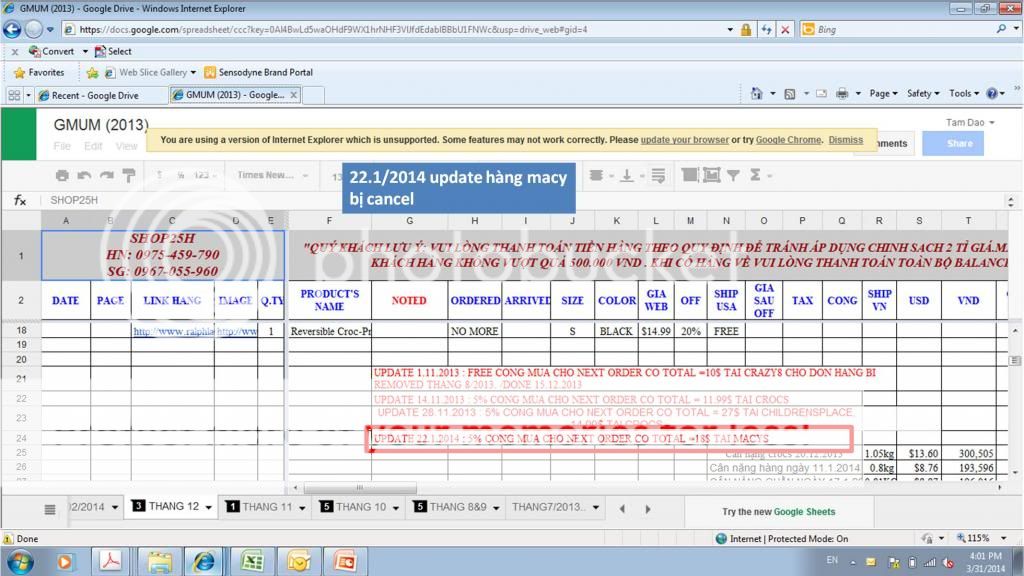This screenshot has width=1024, height=576.
Task: Switch to the THANG 11 sheet tab
Action: 259,507
